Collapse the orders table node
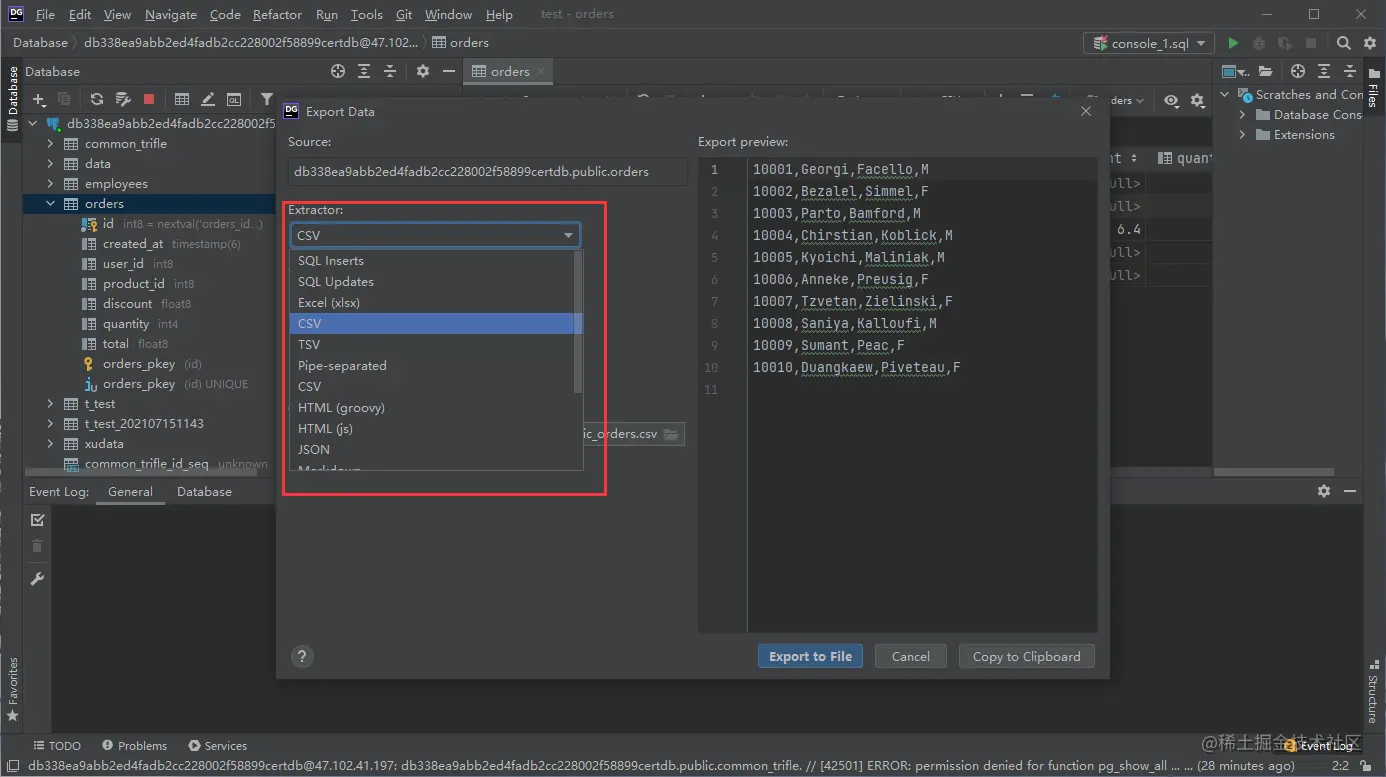 pos(50,204)
